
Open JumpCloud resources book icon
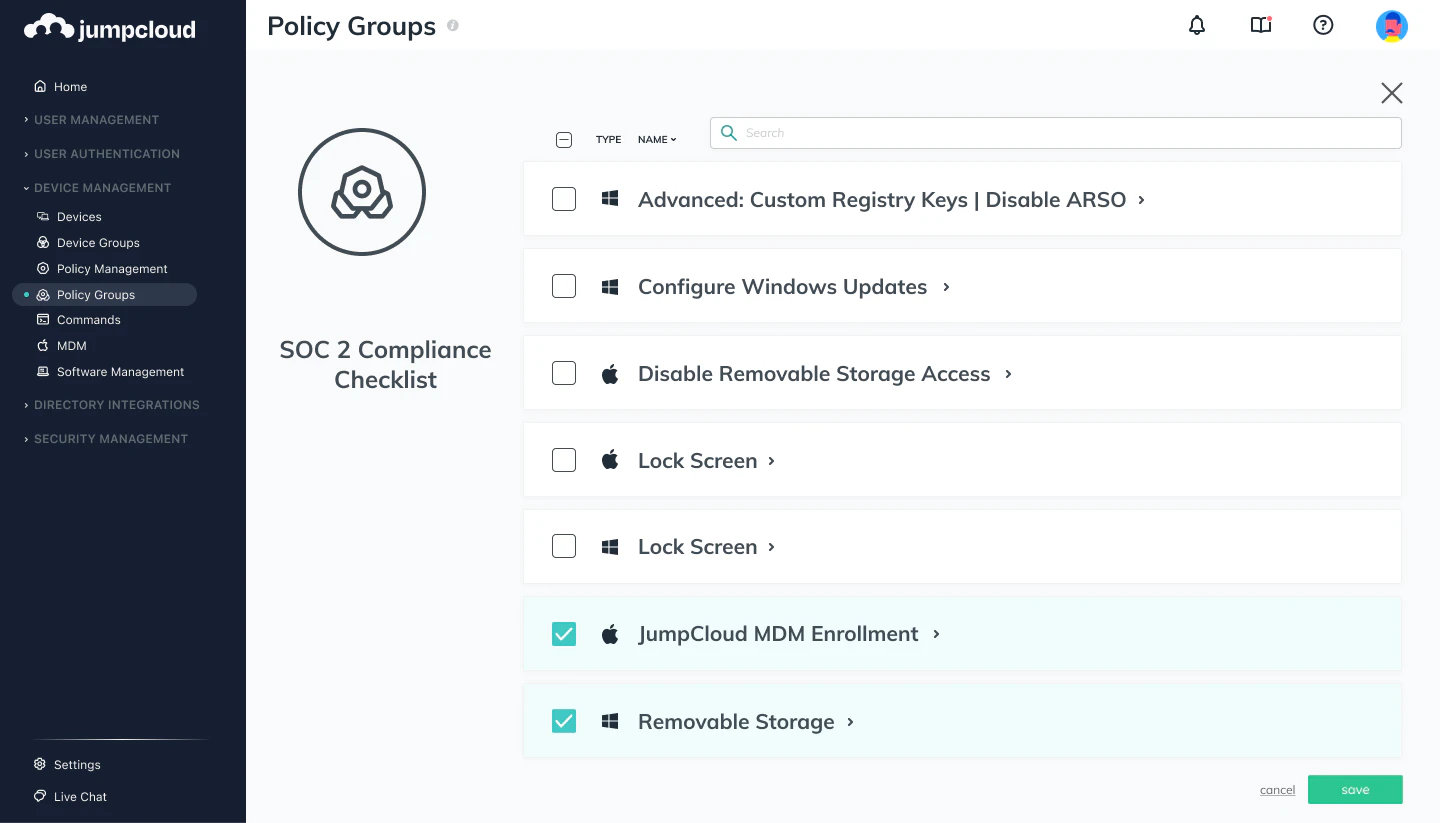point(1260,25)
